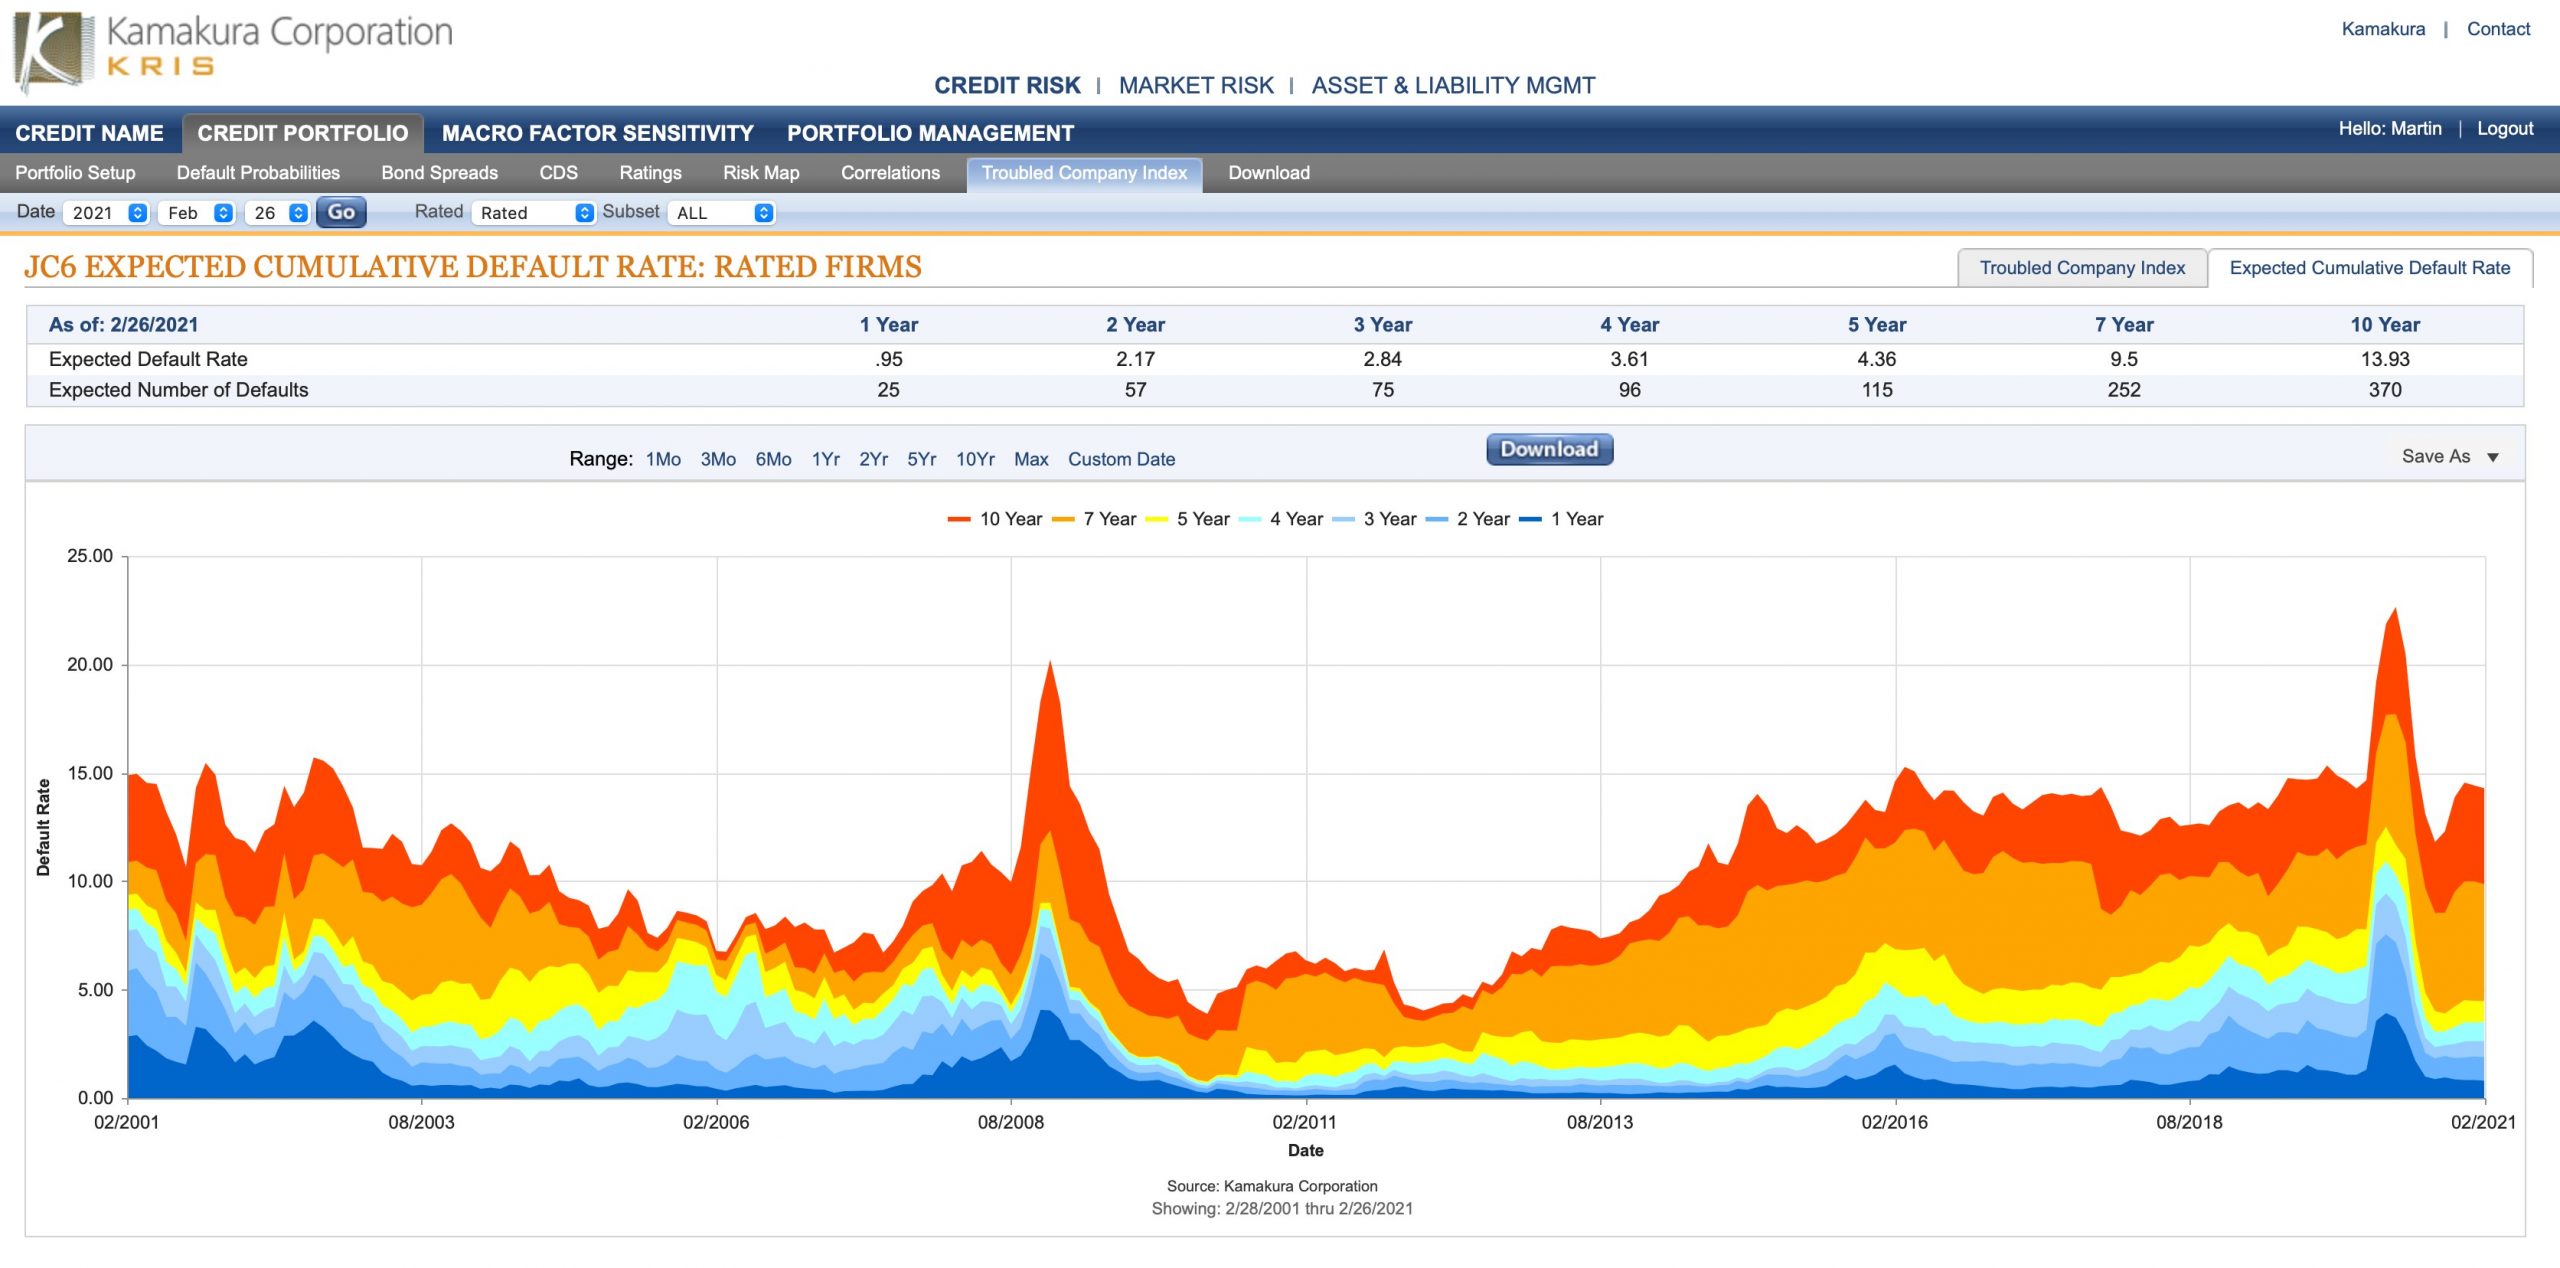Choose Custom Date range

tap(1121, 459)
